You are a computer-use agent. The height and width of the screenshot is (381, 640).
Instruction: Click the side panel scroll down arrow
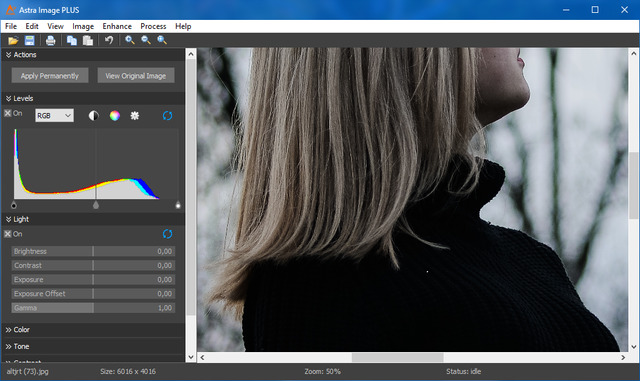191,357
